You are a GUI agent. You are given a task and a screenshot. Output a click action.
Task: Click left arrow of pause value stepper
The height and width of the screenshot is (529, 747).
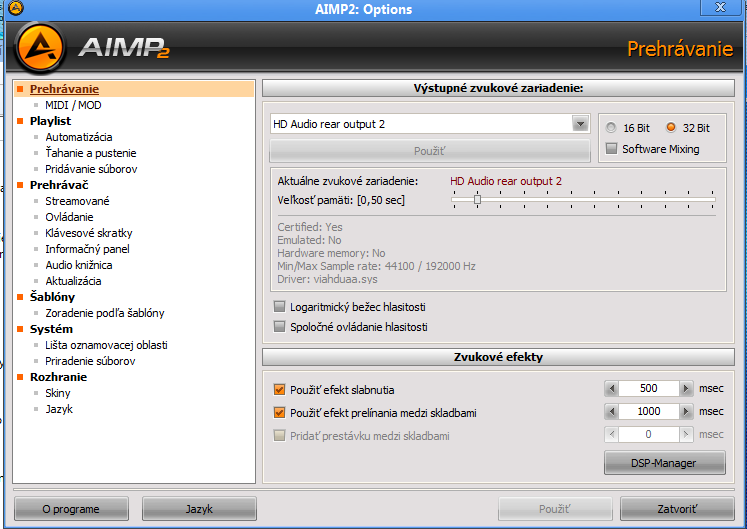pyautogui.click(x=612, y=434)
